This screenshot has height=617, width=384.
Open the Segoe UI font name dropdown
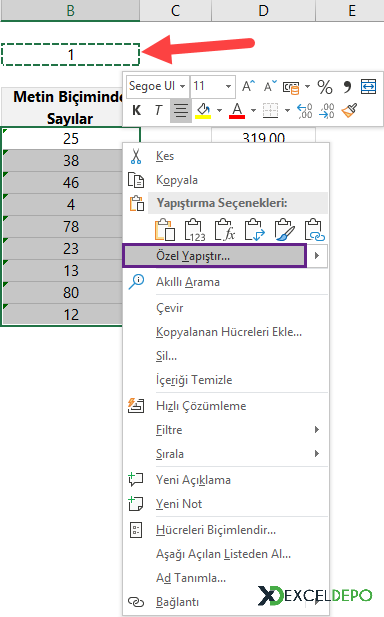click(x=183, y=87)
